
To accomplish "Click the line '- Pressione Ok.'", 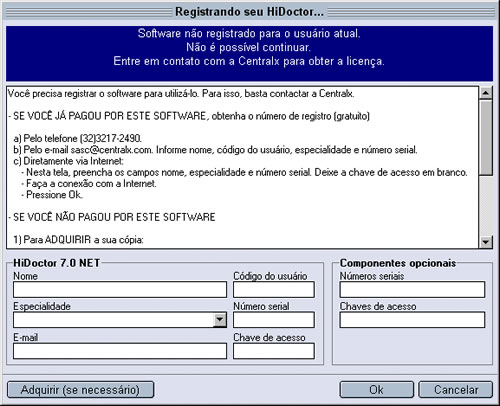I will (x=52, y=195).
